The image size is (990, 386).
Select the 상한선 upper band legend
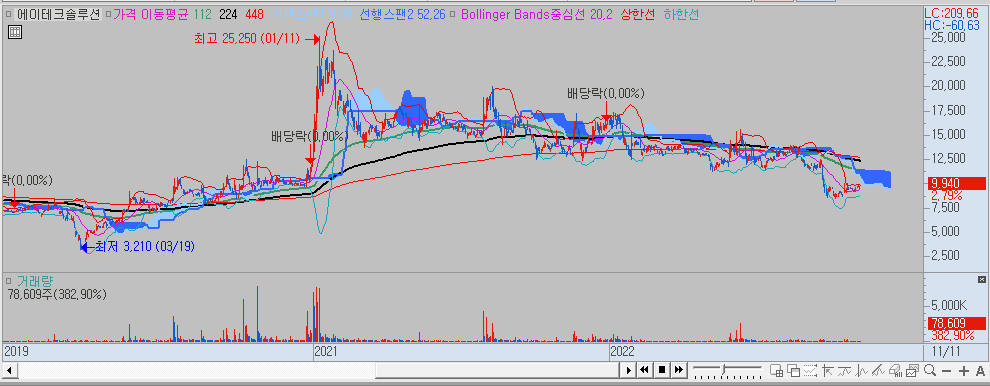pos(637,14)
